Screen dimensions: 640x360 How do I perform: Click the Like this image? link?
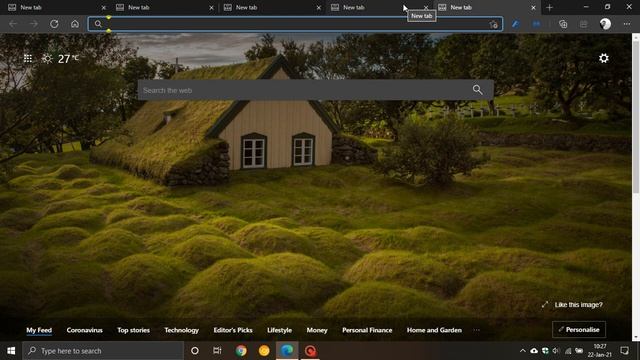[578, 305]
